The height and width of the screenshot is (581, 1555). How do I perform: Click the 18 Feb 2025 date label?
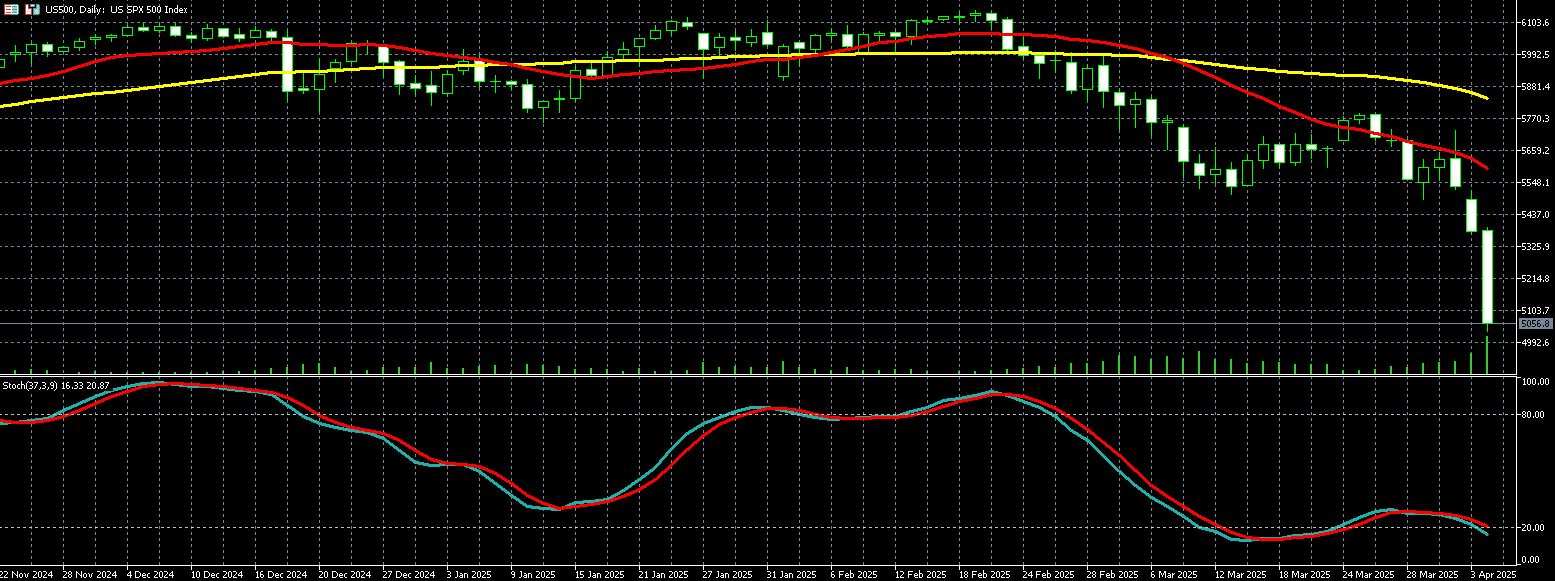[x=982, y=575]
